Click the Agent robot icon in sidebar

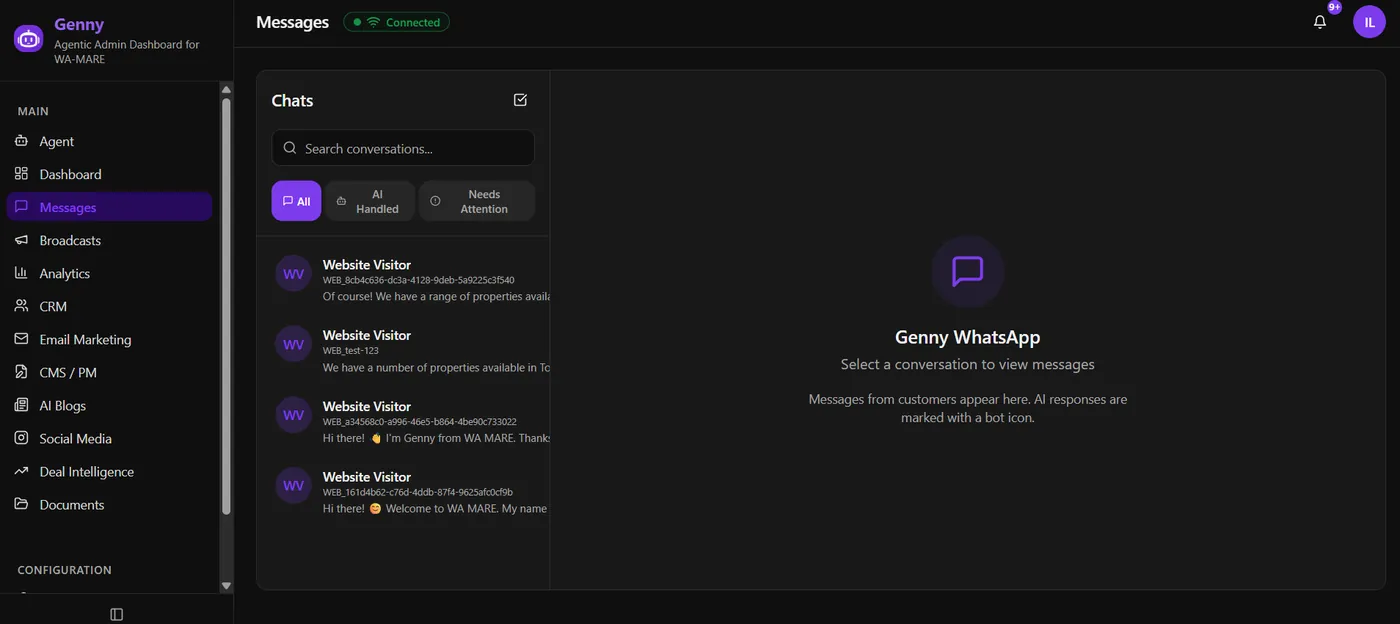click(21, 141)
